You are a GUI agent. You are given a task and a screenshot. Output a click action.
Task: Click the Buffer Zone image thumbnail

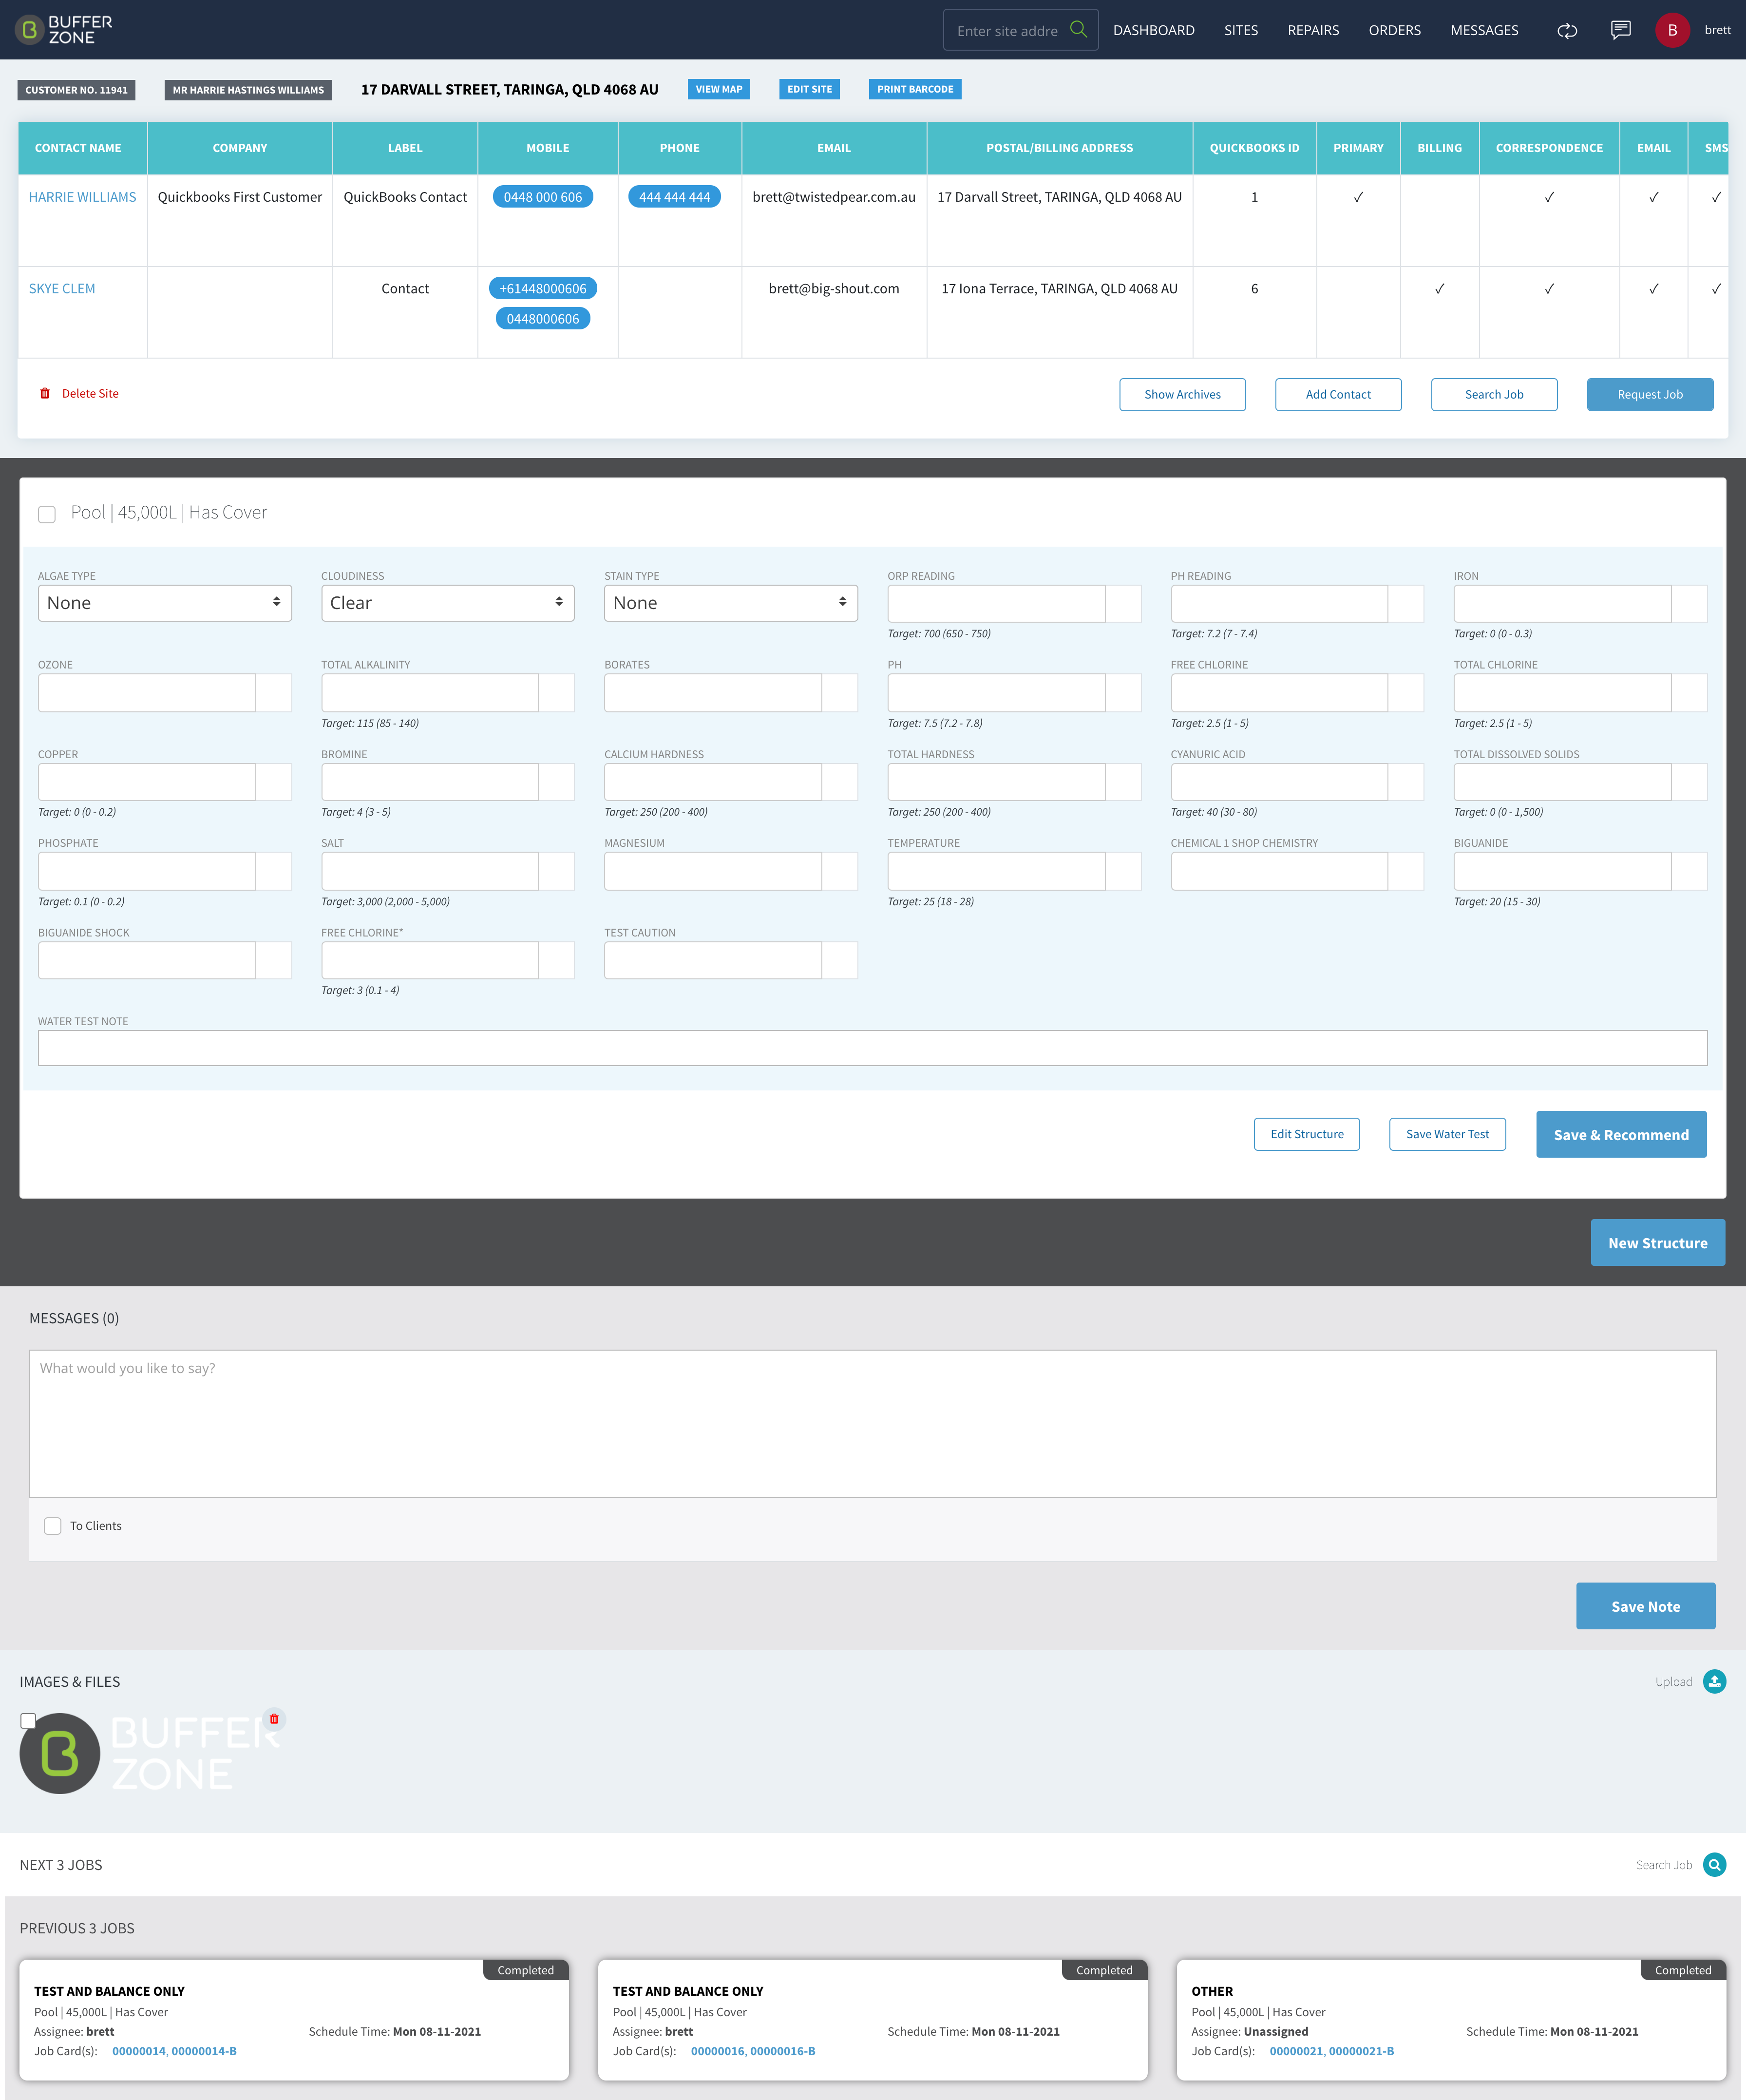[x=150, y=1753]
